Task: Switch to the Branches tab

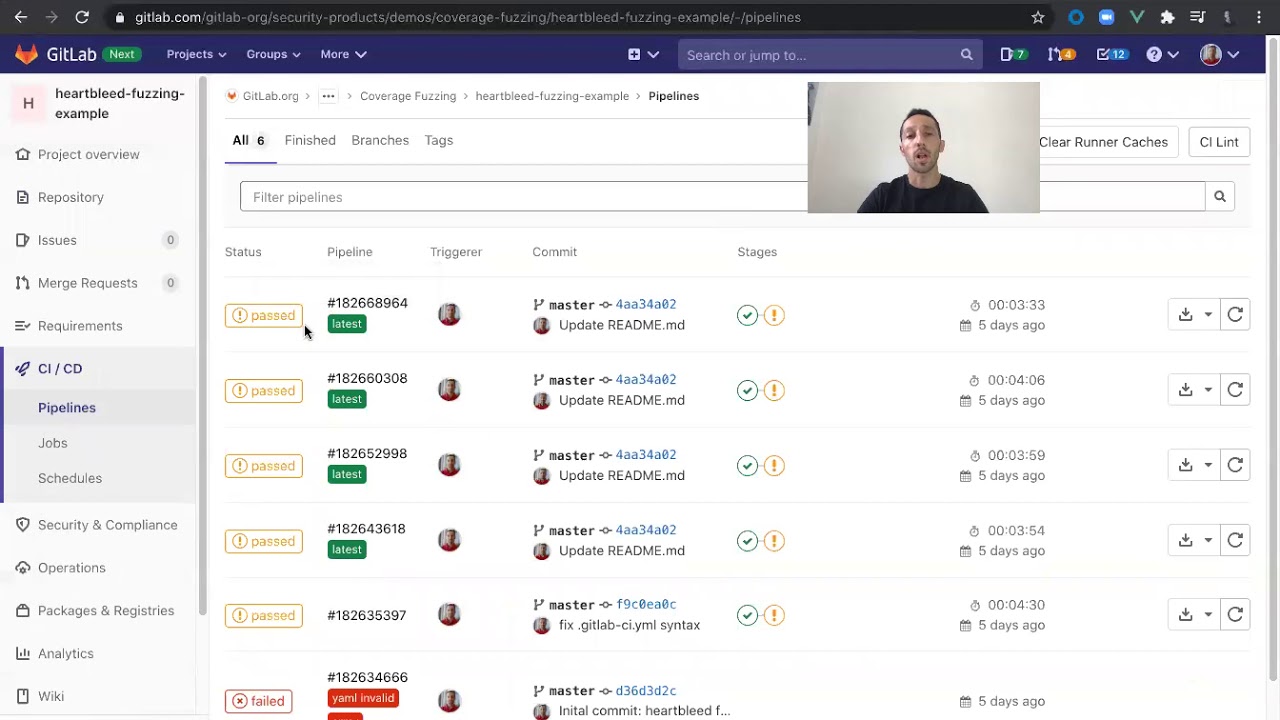Action: coord(380,140)
